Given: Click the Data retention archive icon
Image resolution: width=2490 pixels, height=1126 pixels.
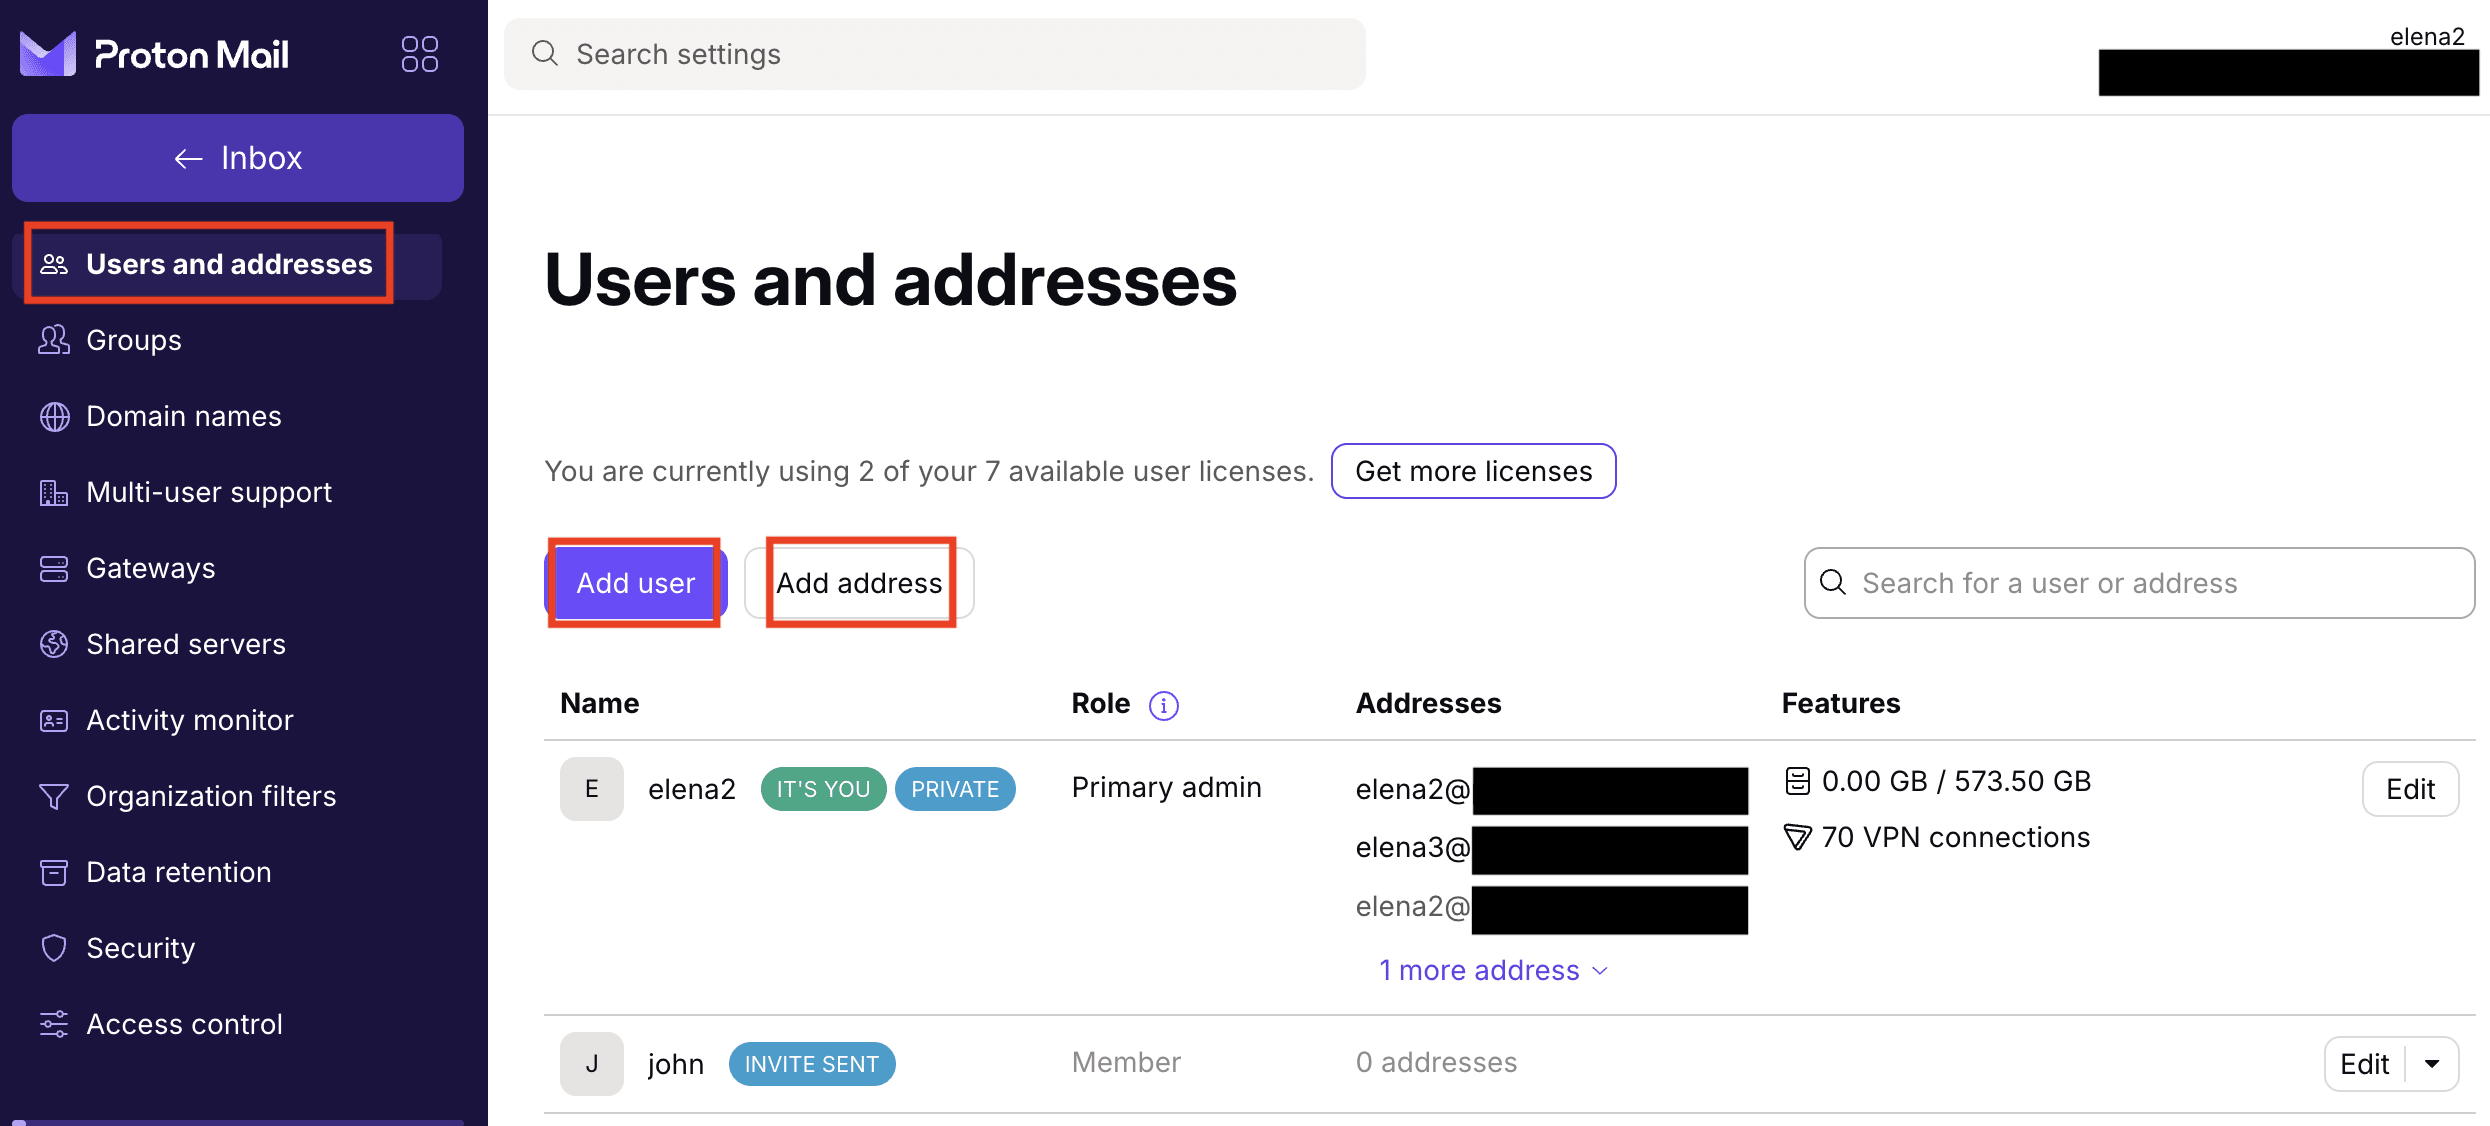Looking at the screenshot, I should [x=54, y=872].
